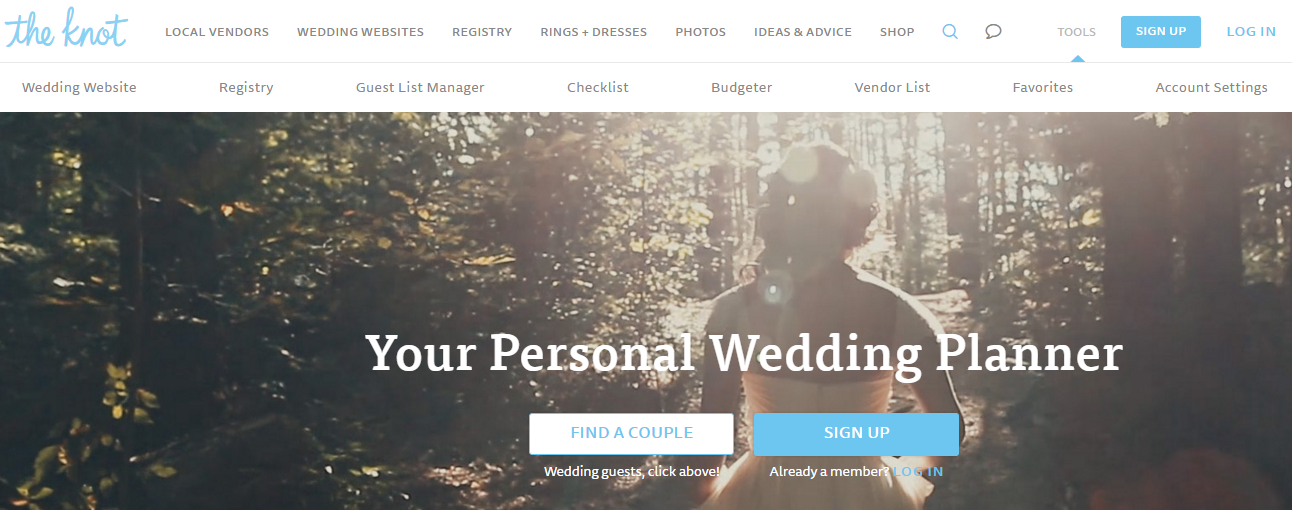Open Rings + Dresses menu
This screenshot has height=510, width=1292.
tap(593, 32)
